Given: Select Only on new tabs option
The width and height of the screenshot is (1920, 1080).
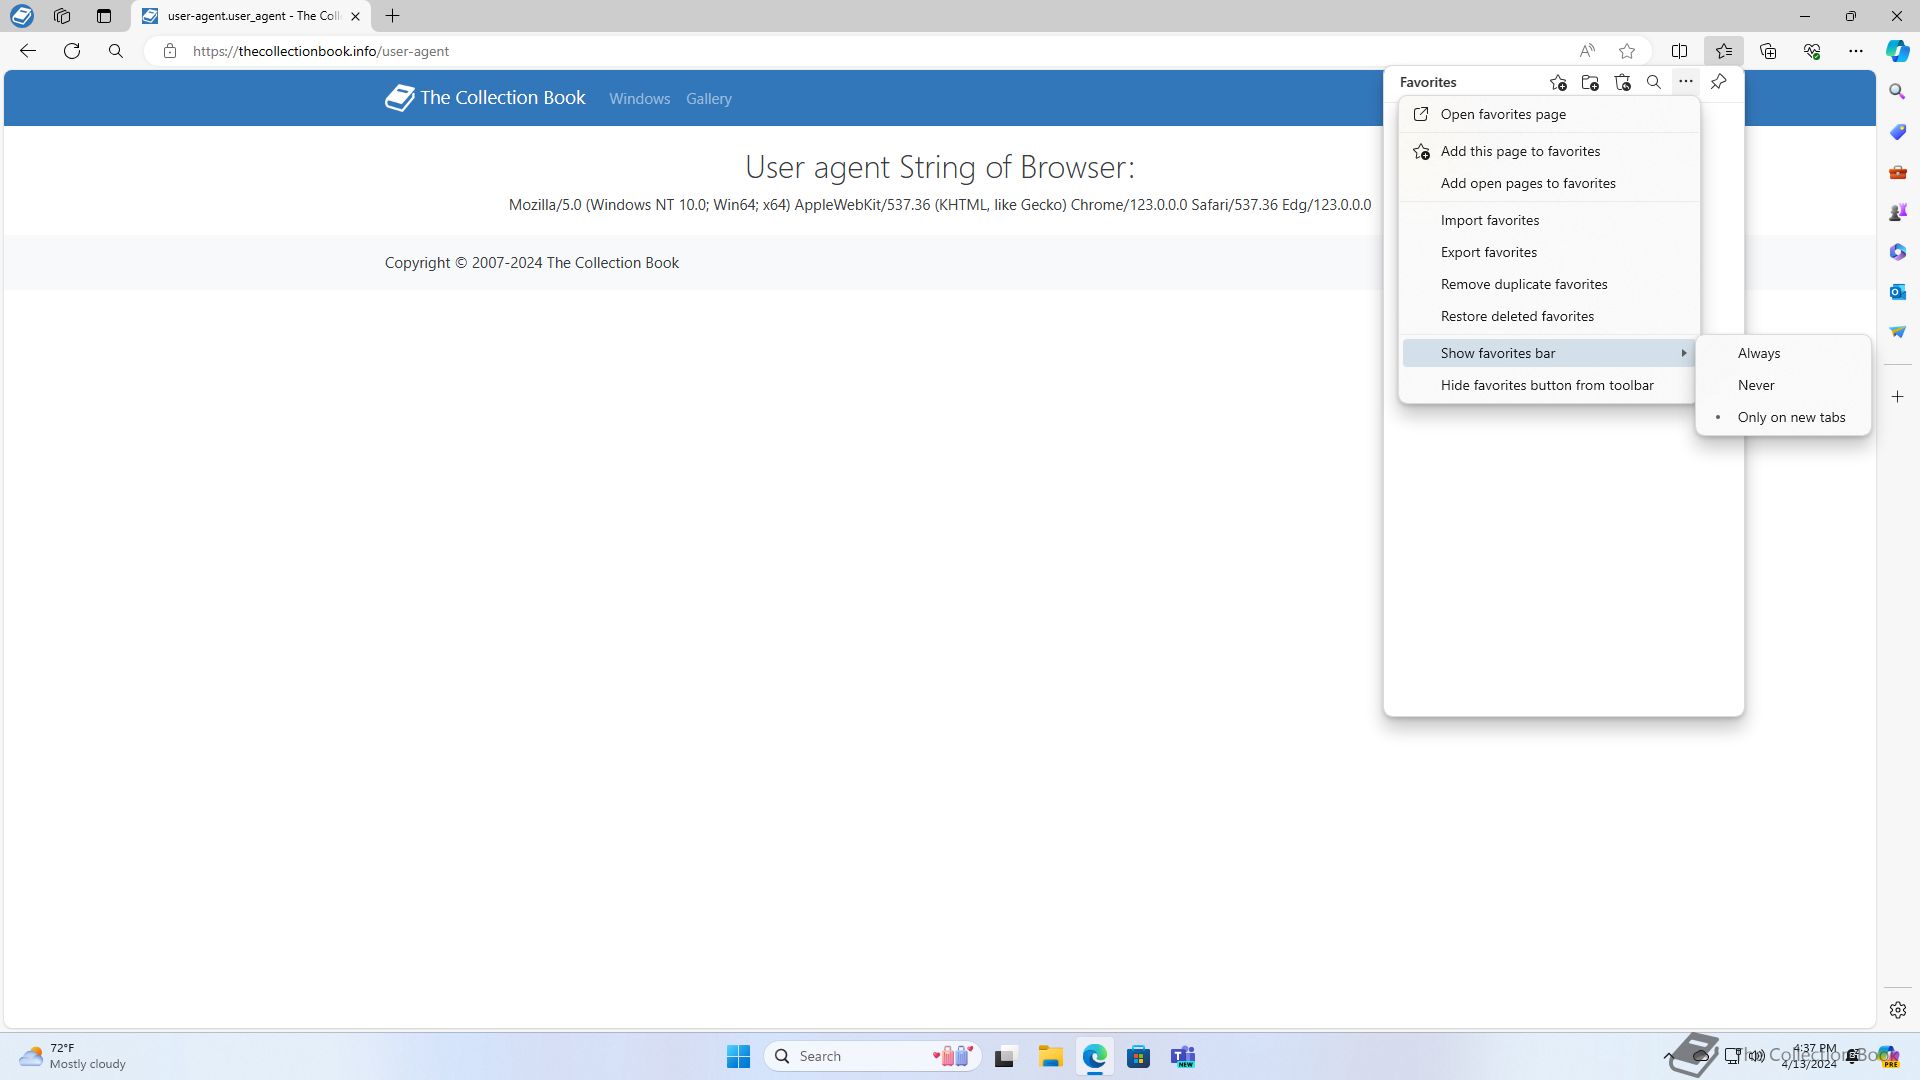Looking at the screenshot, I should coord(1783,417).
